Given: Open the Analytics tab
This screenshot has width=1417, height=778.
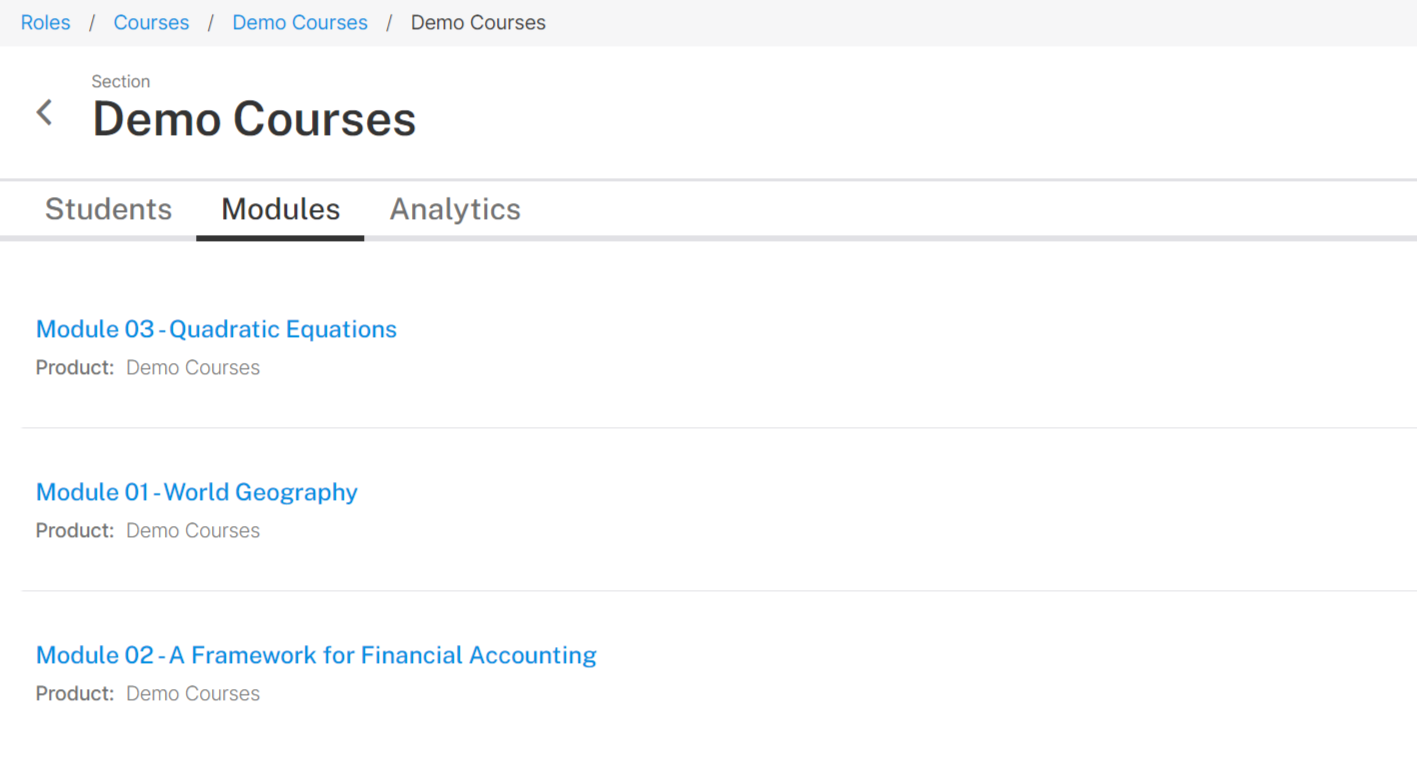Looking at the screenshot, I should [455, 209].
